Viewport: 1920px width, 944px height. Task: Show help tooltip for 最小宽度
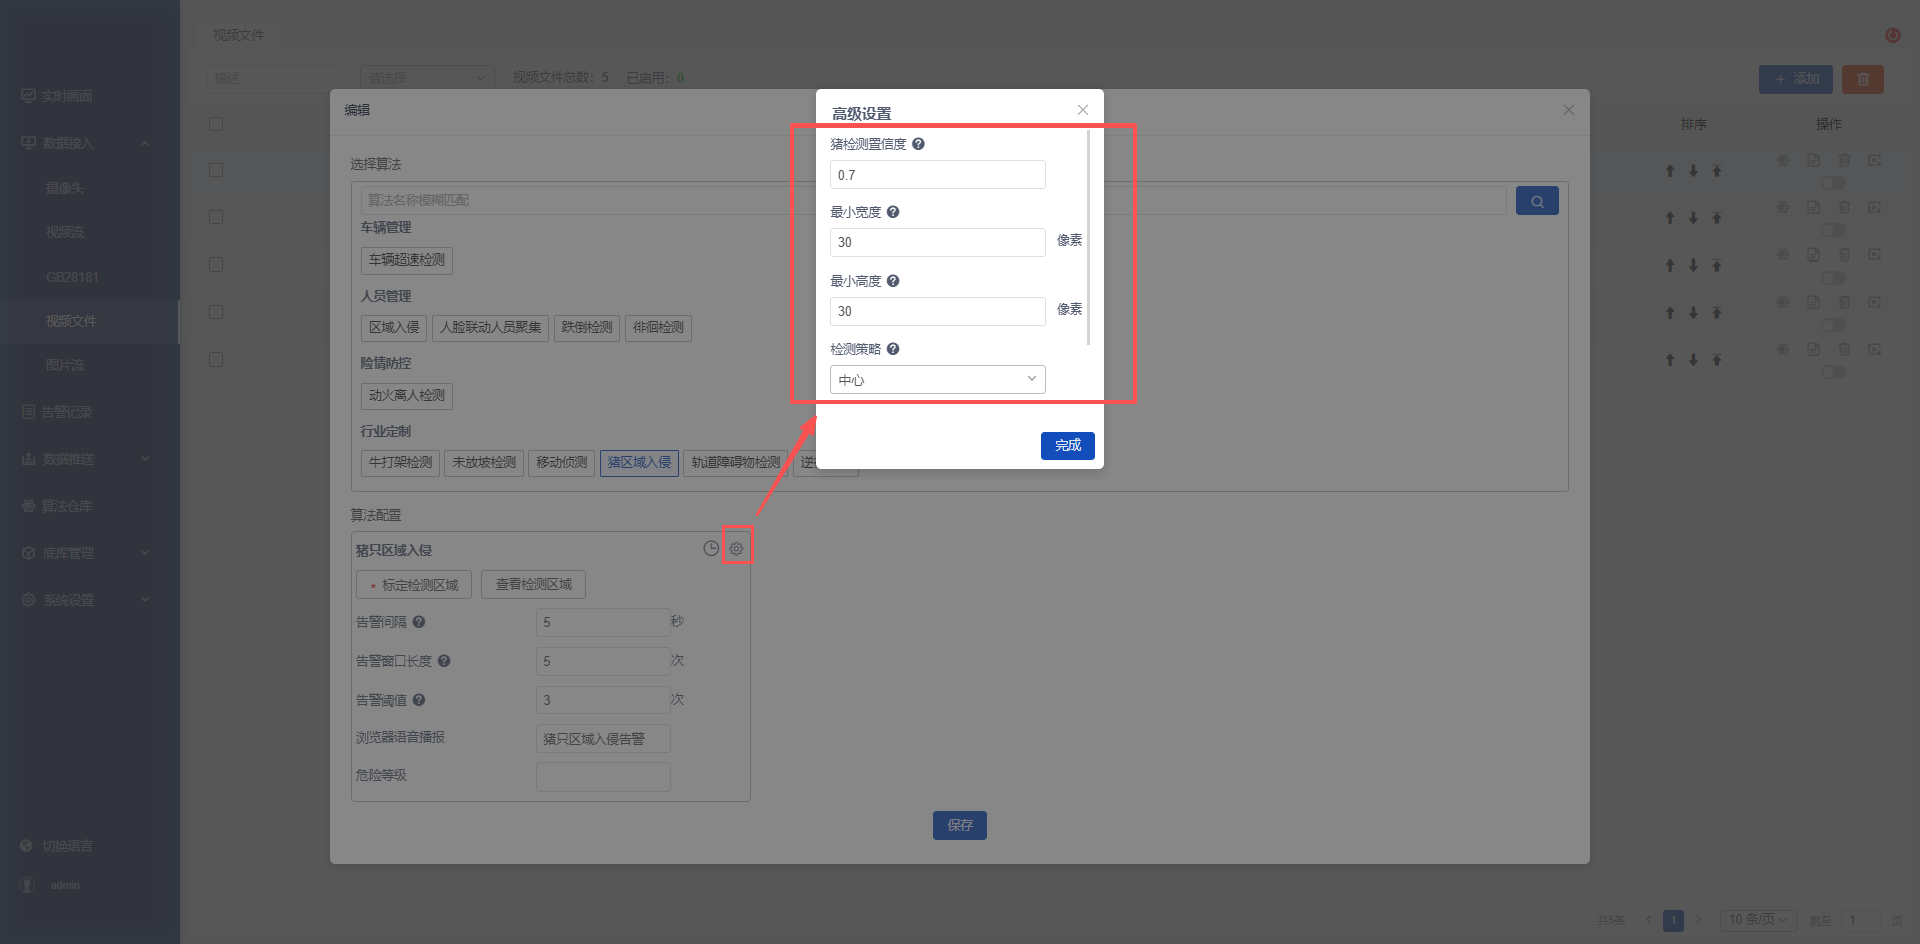(893, 212)
